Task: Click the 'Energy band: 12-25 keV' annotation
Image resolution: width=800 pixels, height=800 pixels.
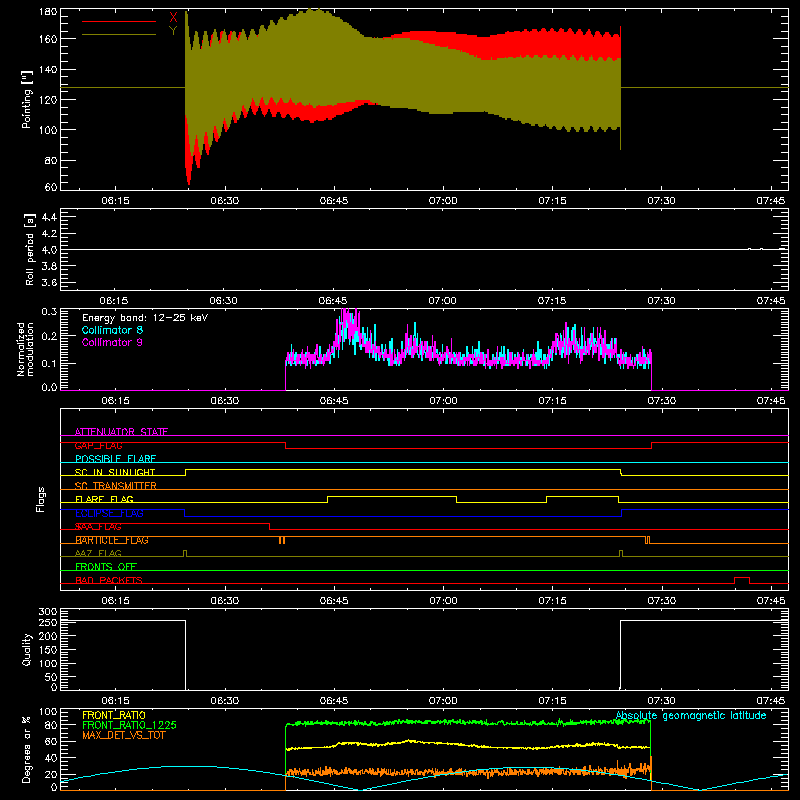Action: tap(145, 318)
